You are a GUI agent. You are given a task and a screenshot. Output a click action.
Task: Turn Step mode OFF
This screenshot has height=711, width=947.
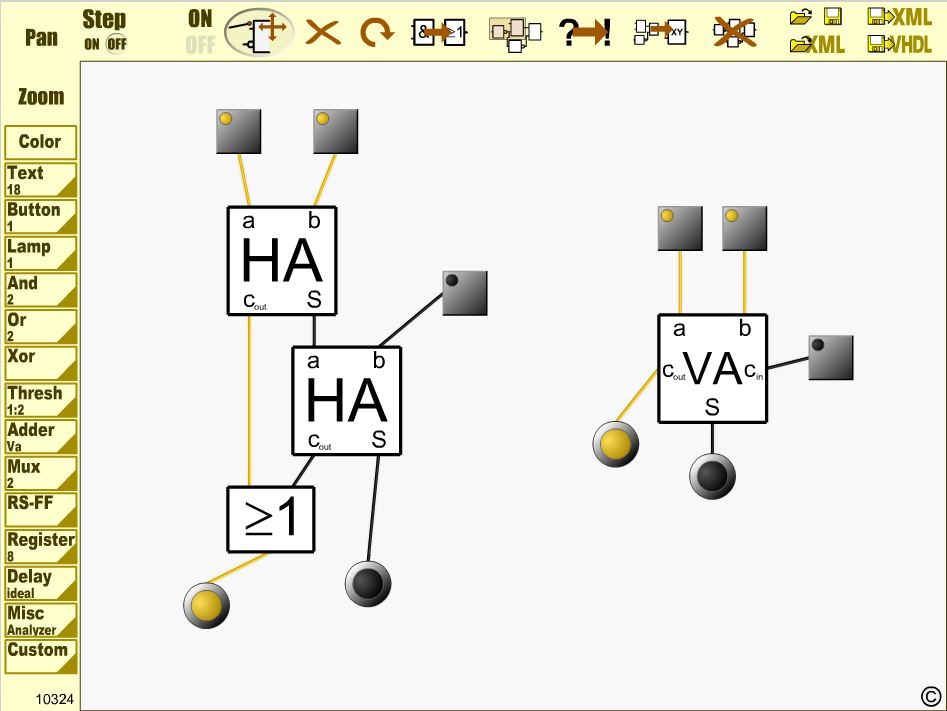pos(117,44)
